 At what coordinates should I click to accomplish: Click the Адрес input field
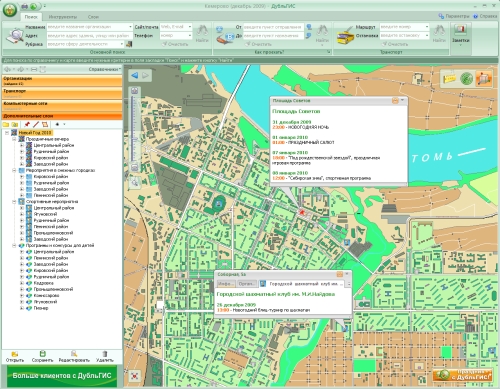point(89,35)
